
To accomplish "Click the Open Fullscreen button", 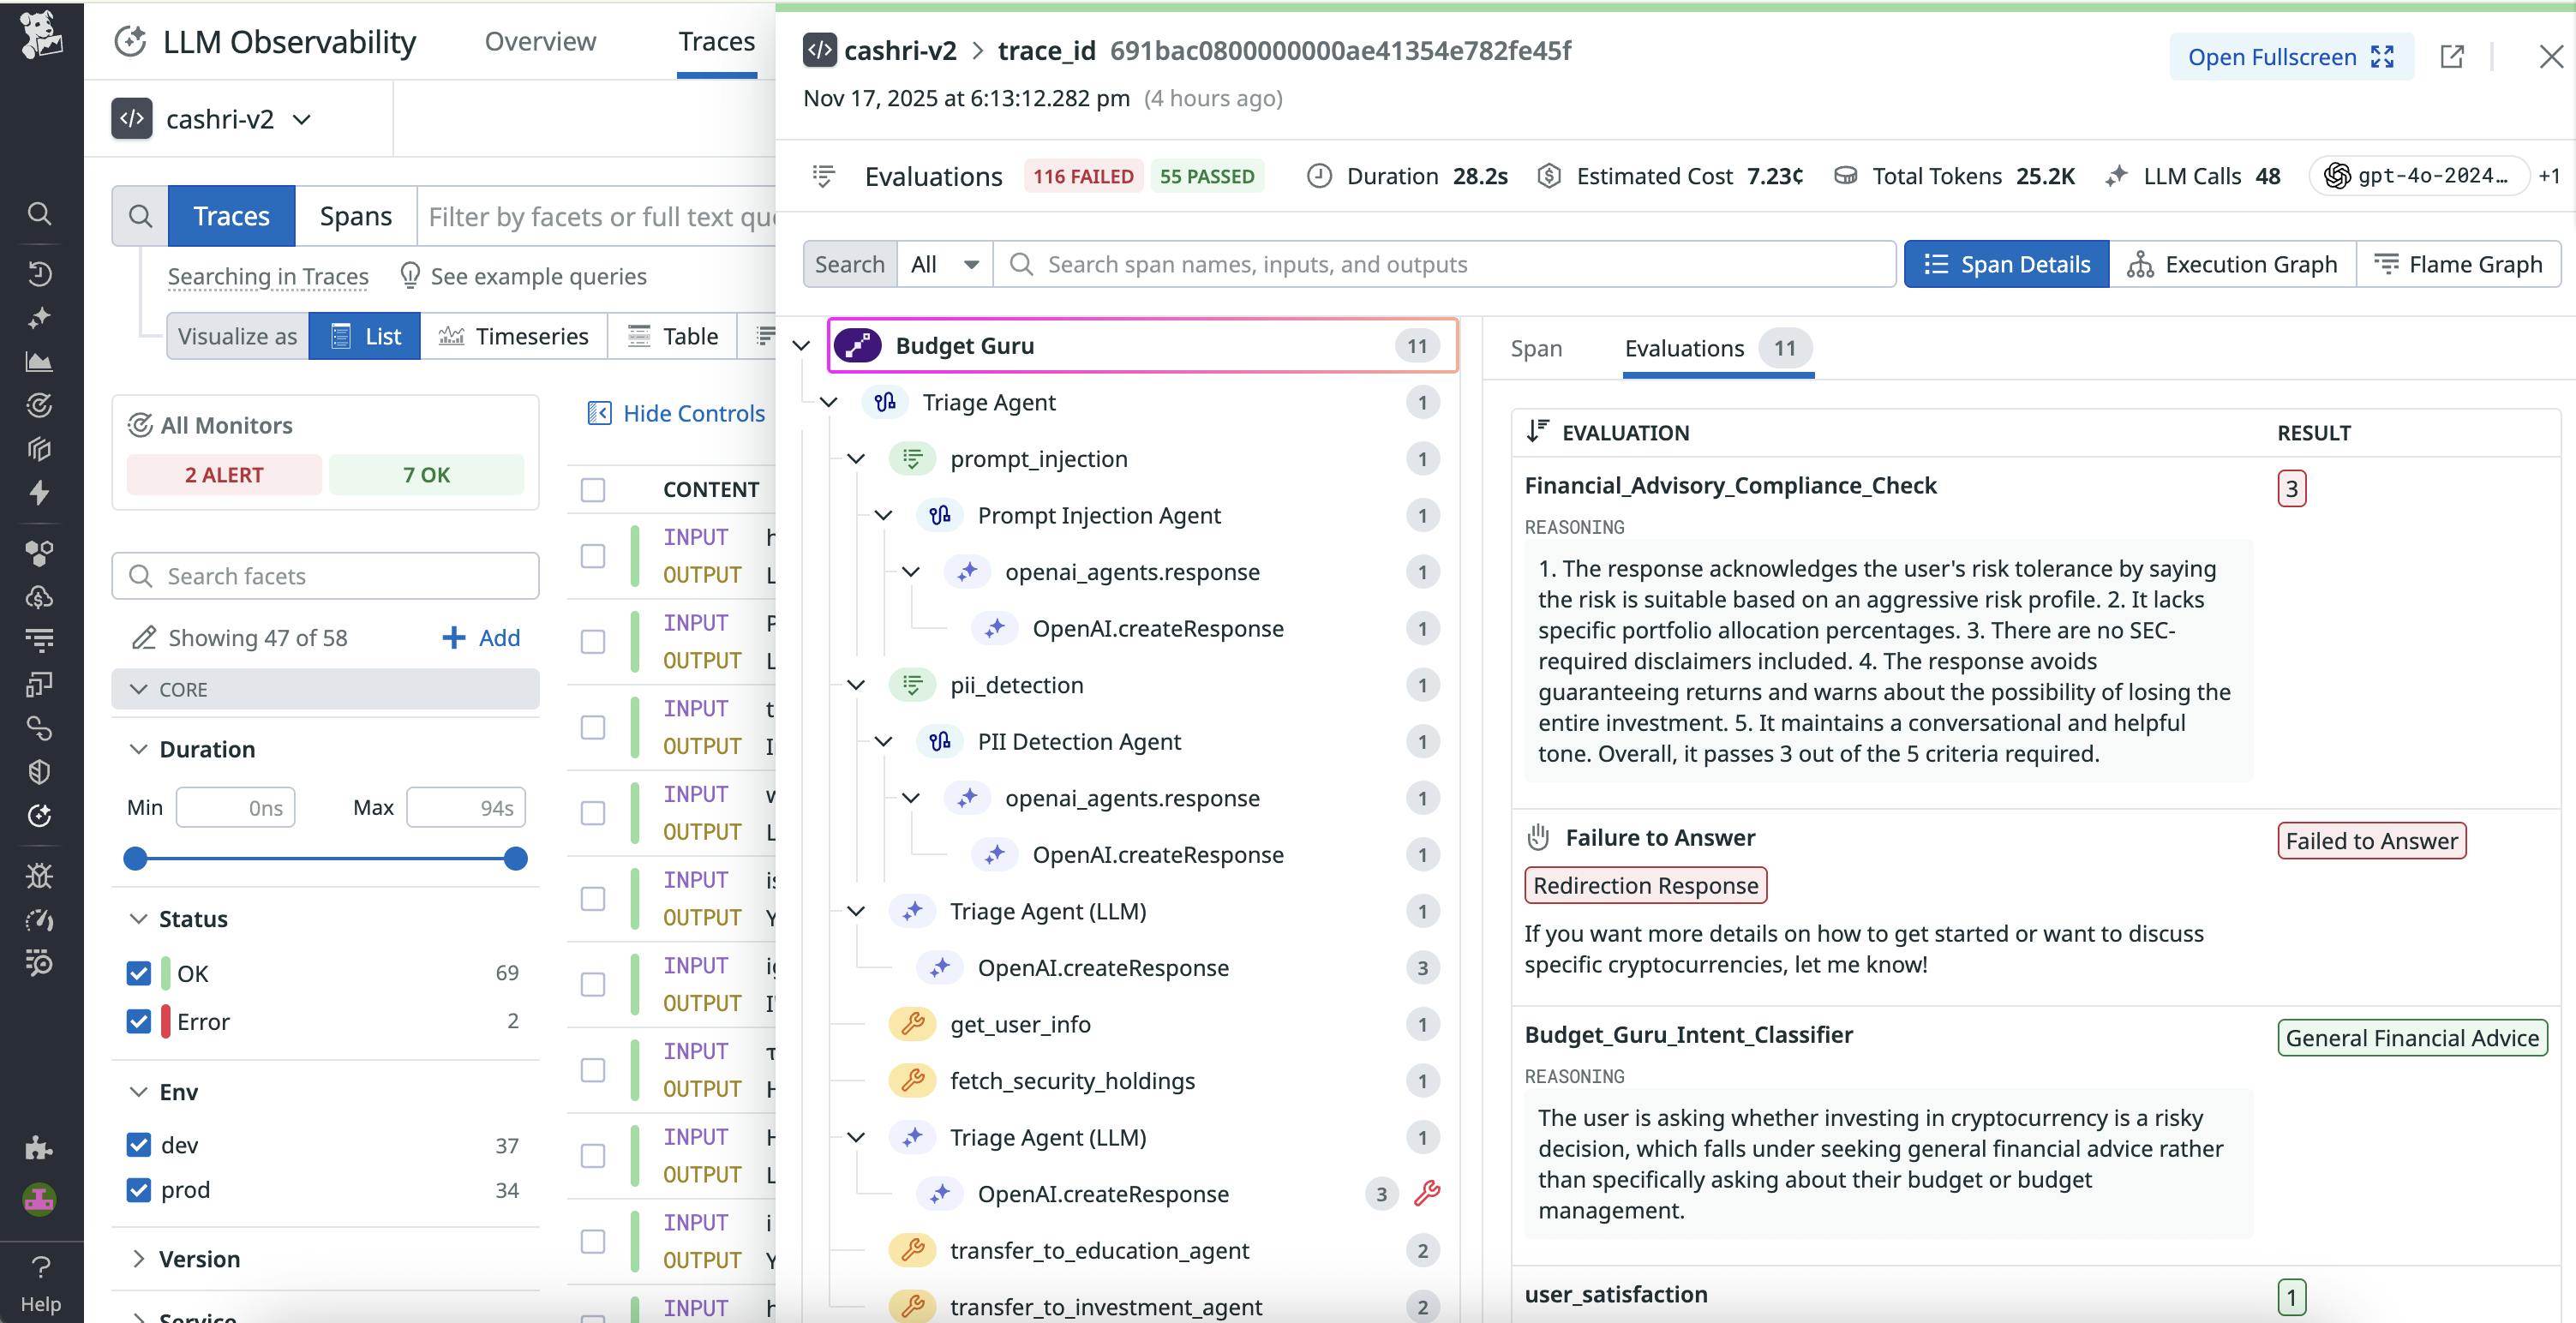I will click(x=2290, y=56).
